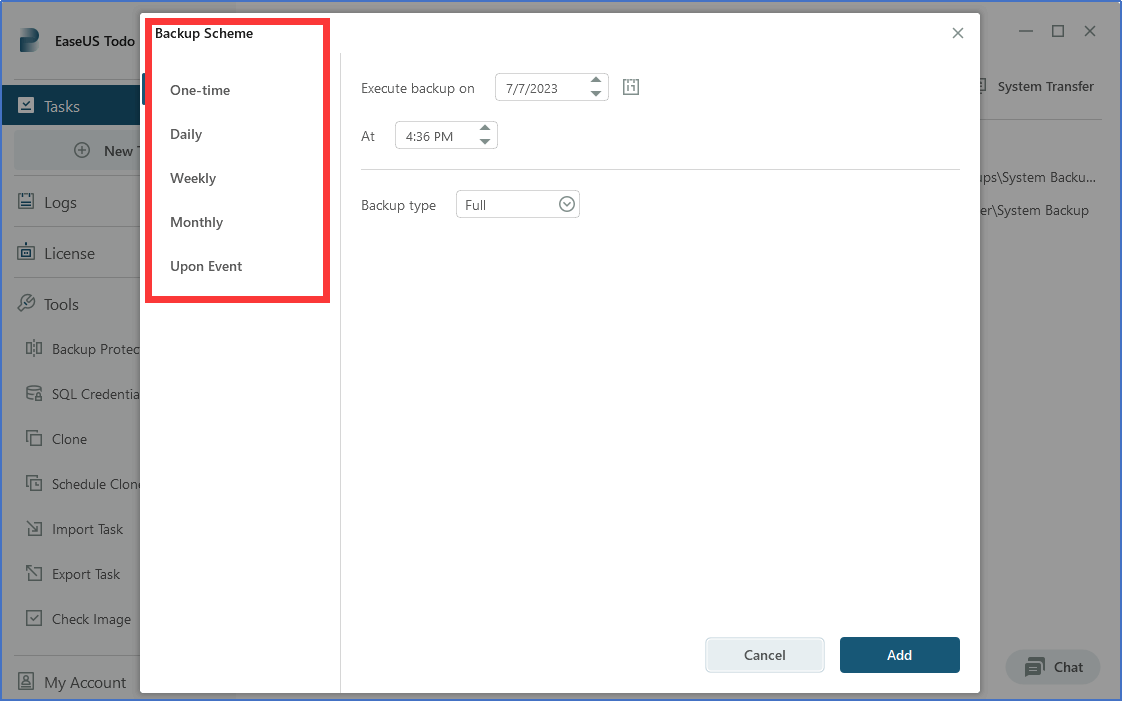The width and height of the screenshot is (1123, 701).
Task: Increase the backup time with up arrow
Action: coord(485,128)
